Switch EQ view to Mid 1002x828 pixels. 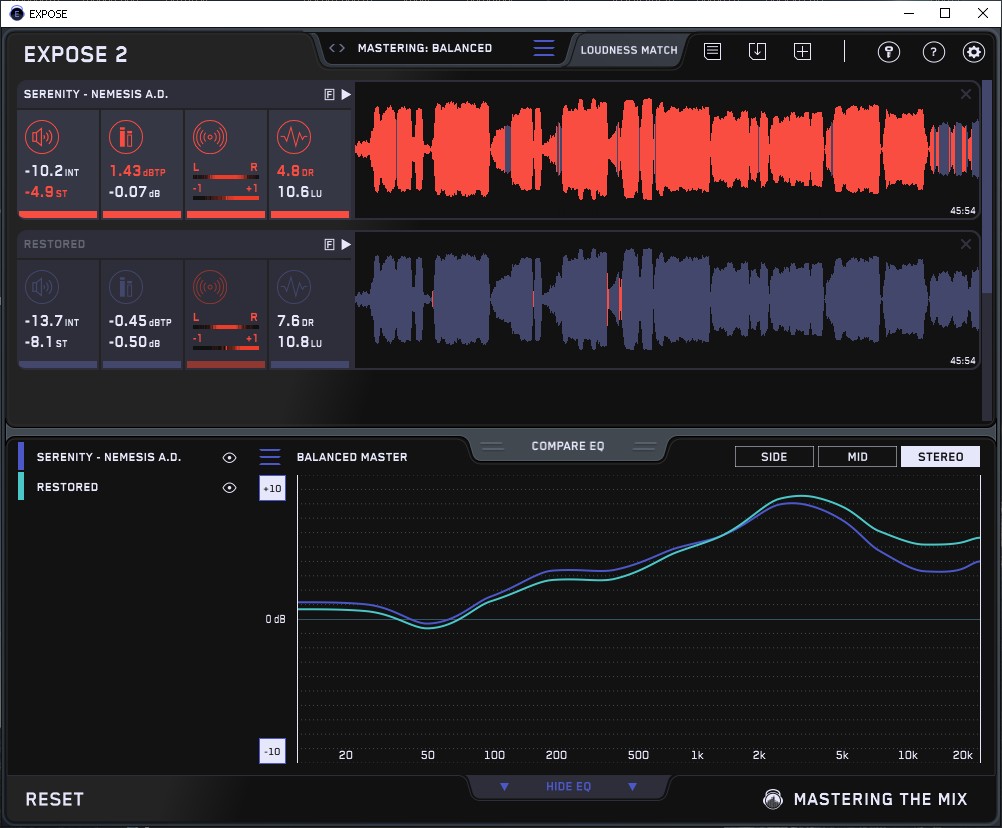coord(857,457)
